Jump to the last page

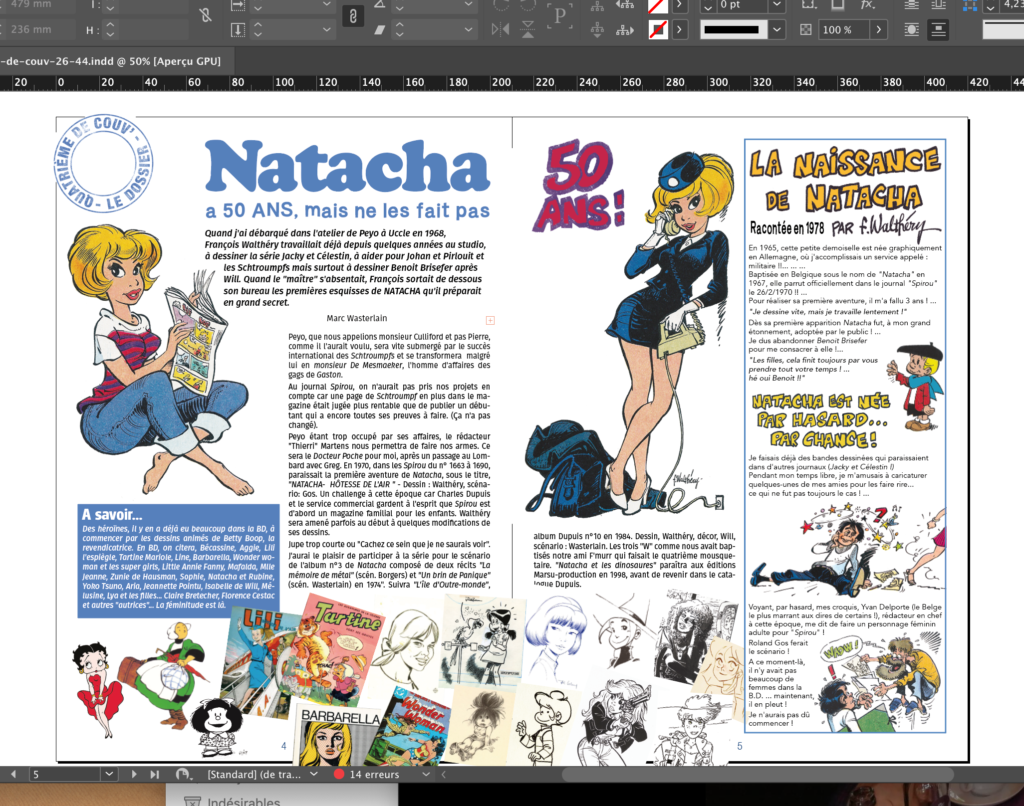point(154,774)
